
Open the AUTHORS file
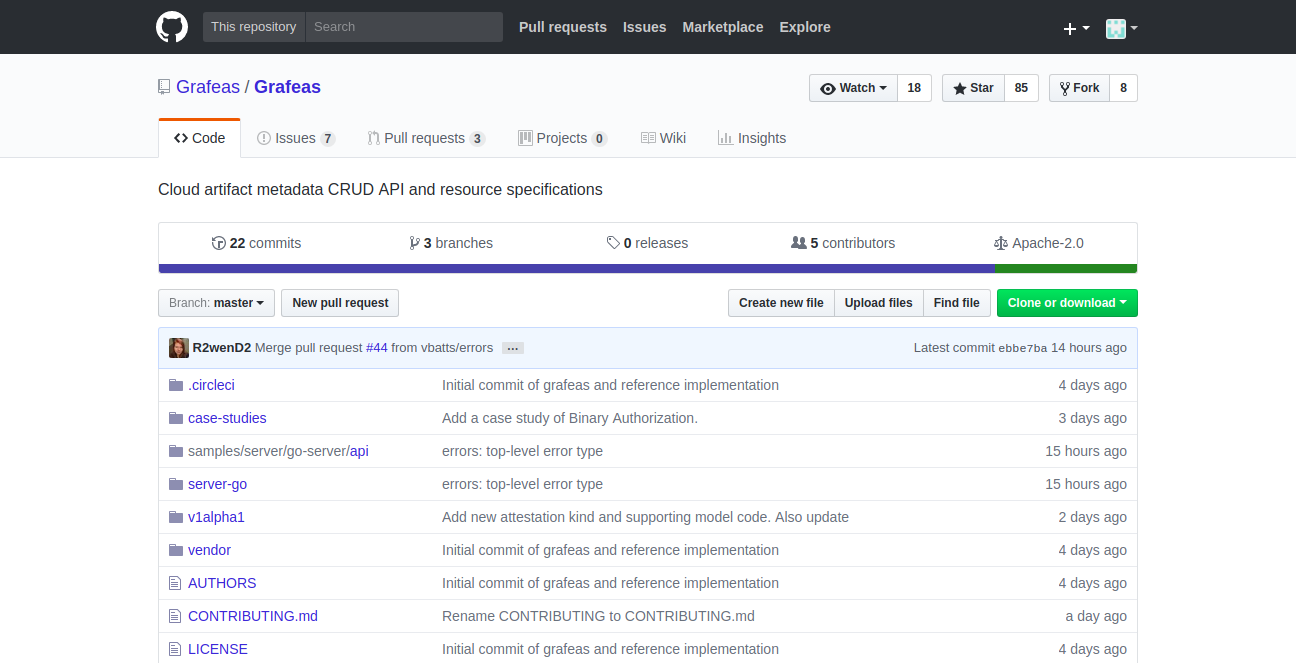tap(222, 583)
